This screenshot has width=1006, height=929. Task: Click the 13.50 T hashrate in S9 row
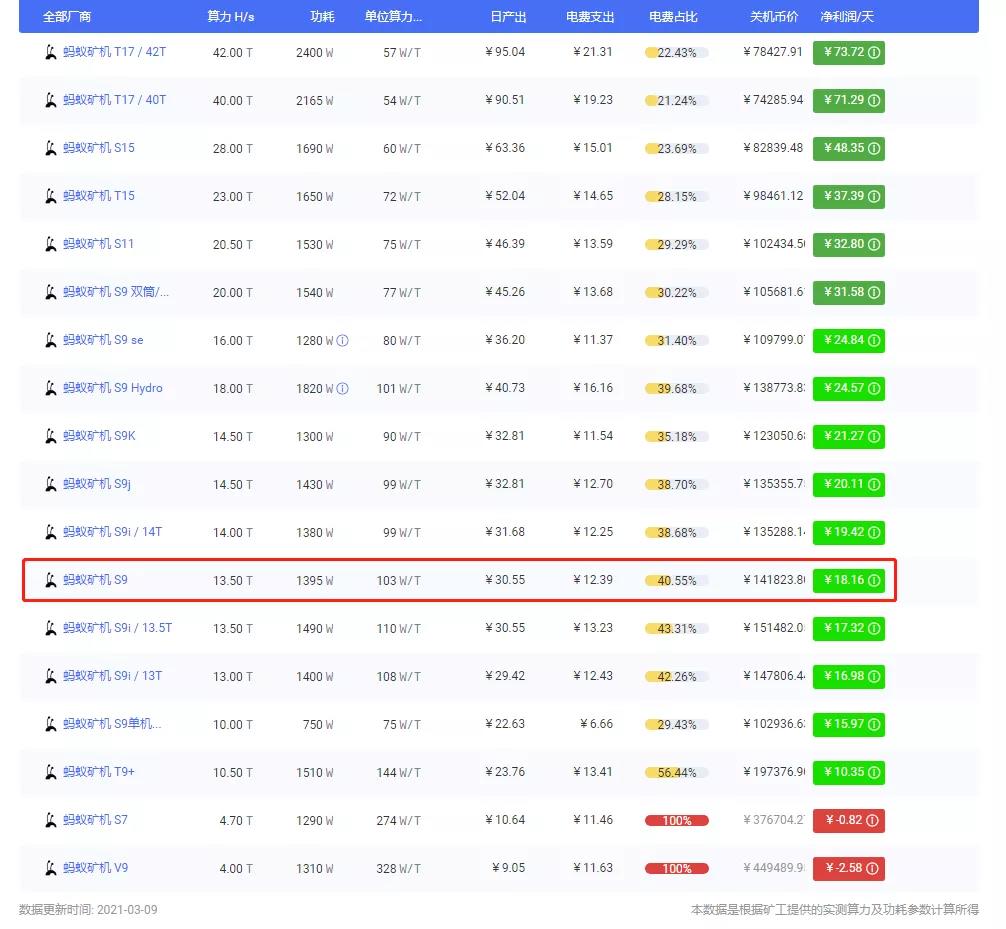click(x=233, y=581)
